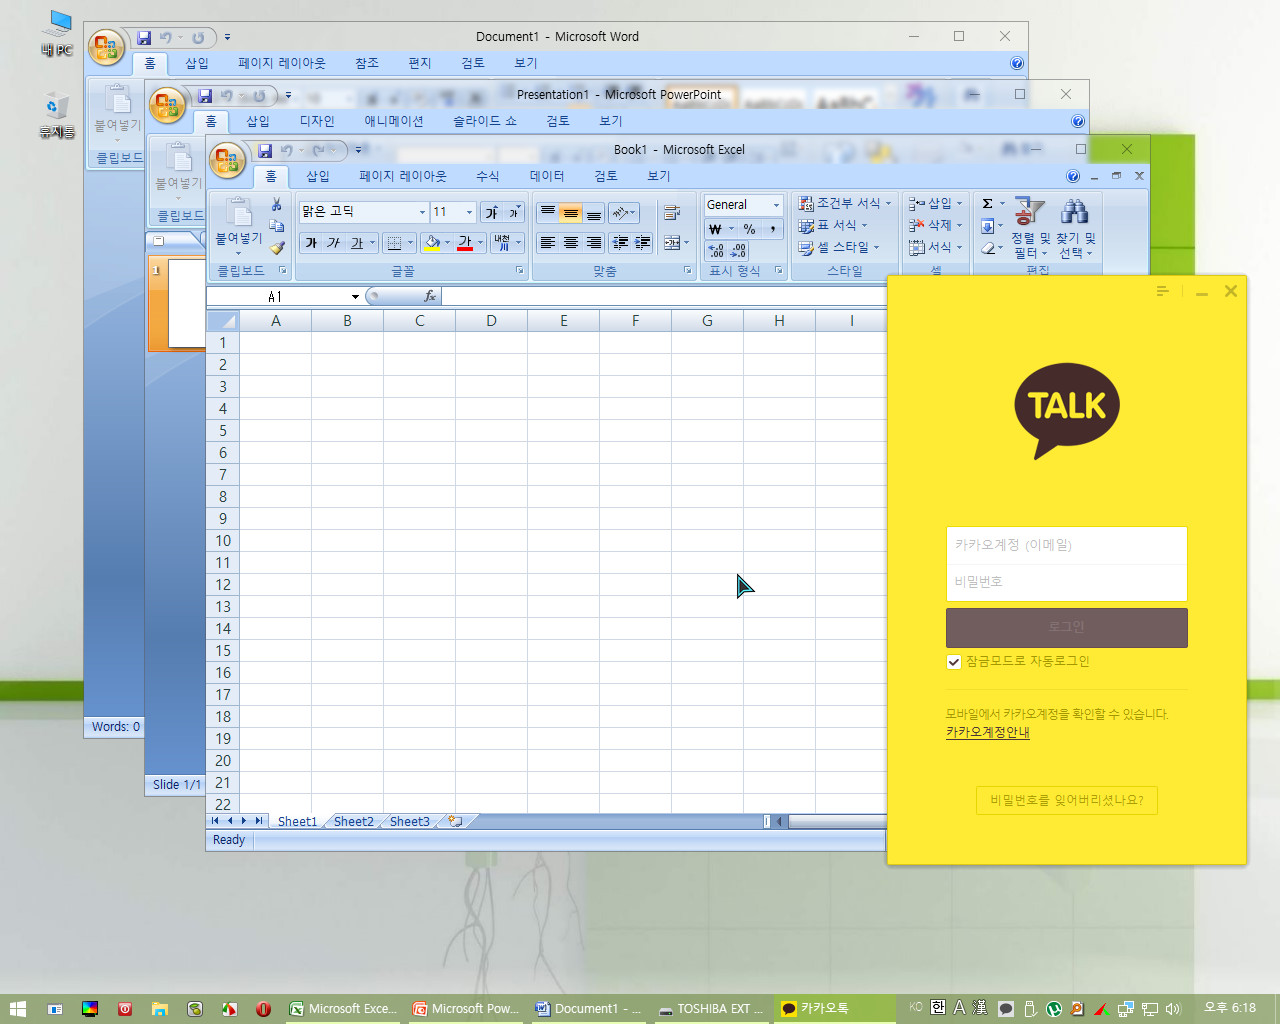Viewport: 1280px width, 1024px height.
Task: Decrease font size in Excel ribbon
Action: (514, 212)
